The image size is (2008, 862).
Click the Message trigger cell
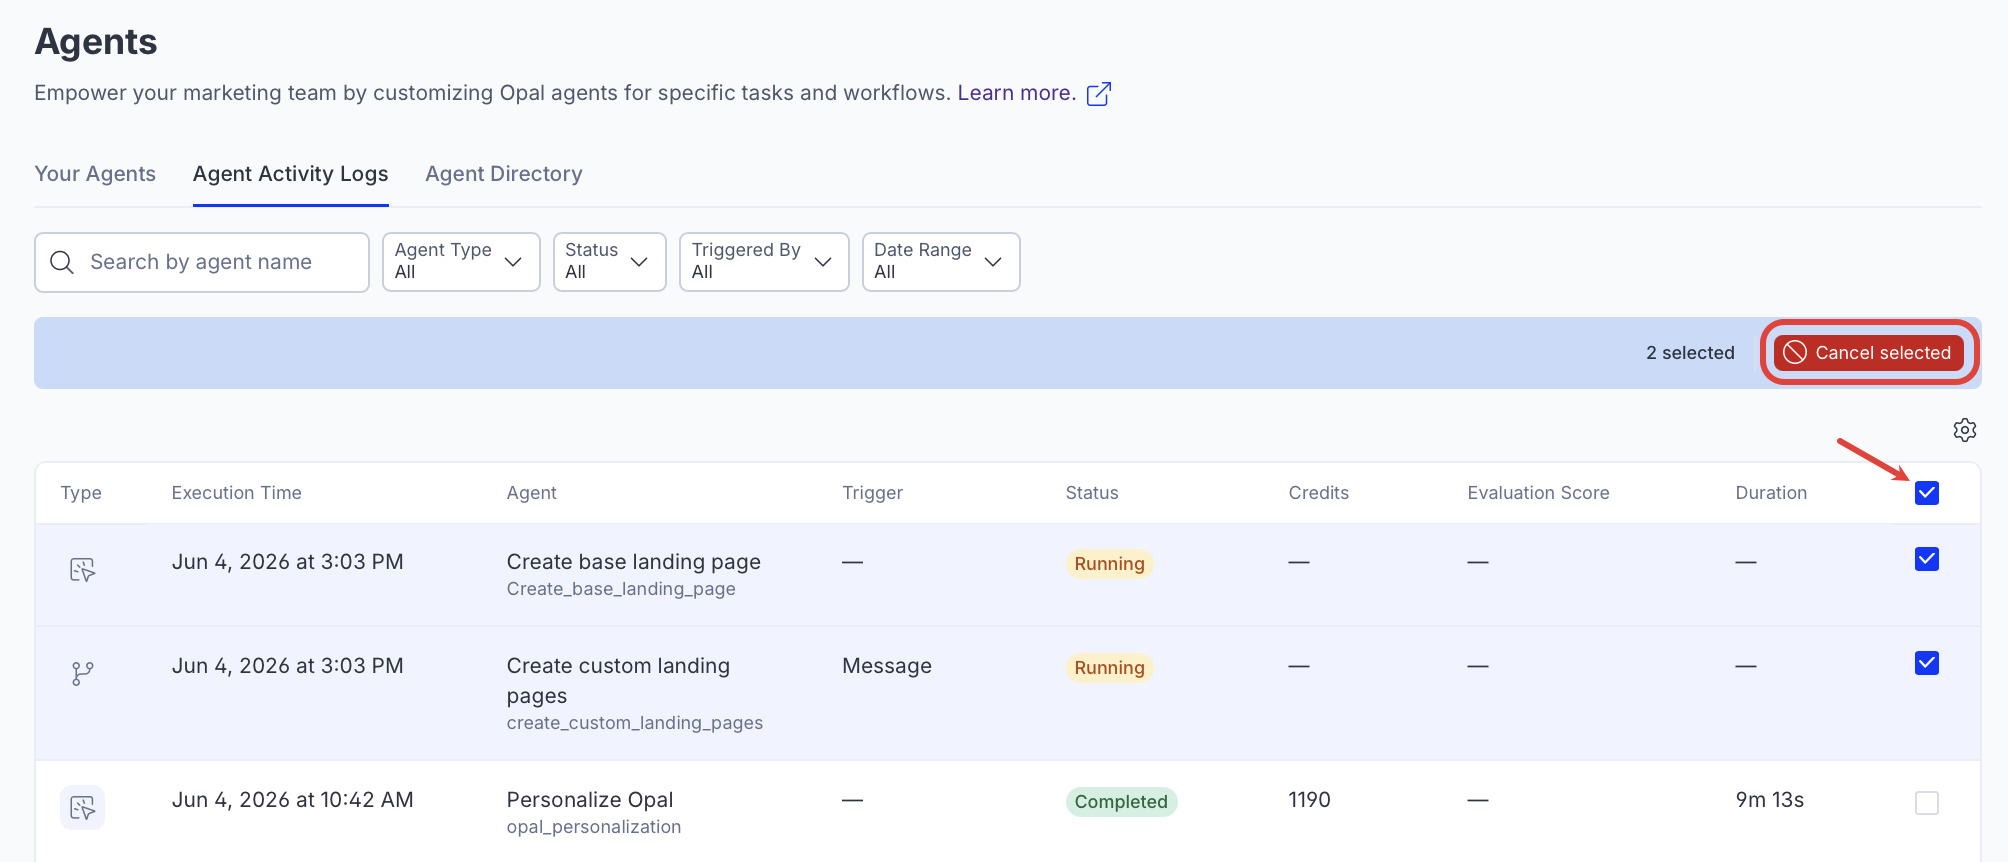pyautogui.click(x=887, y=666)
